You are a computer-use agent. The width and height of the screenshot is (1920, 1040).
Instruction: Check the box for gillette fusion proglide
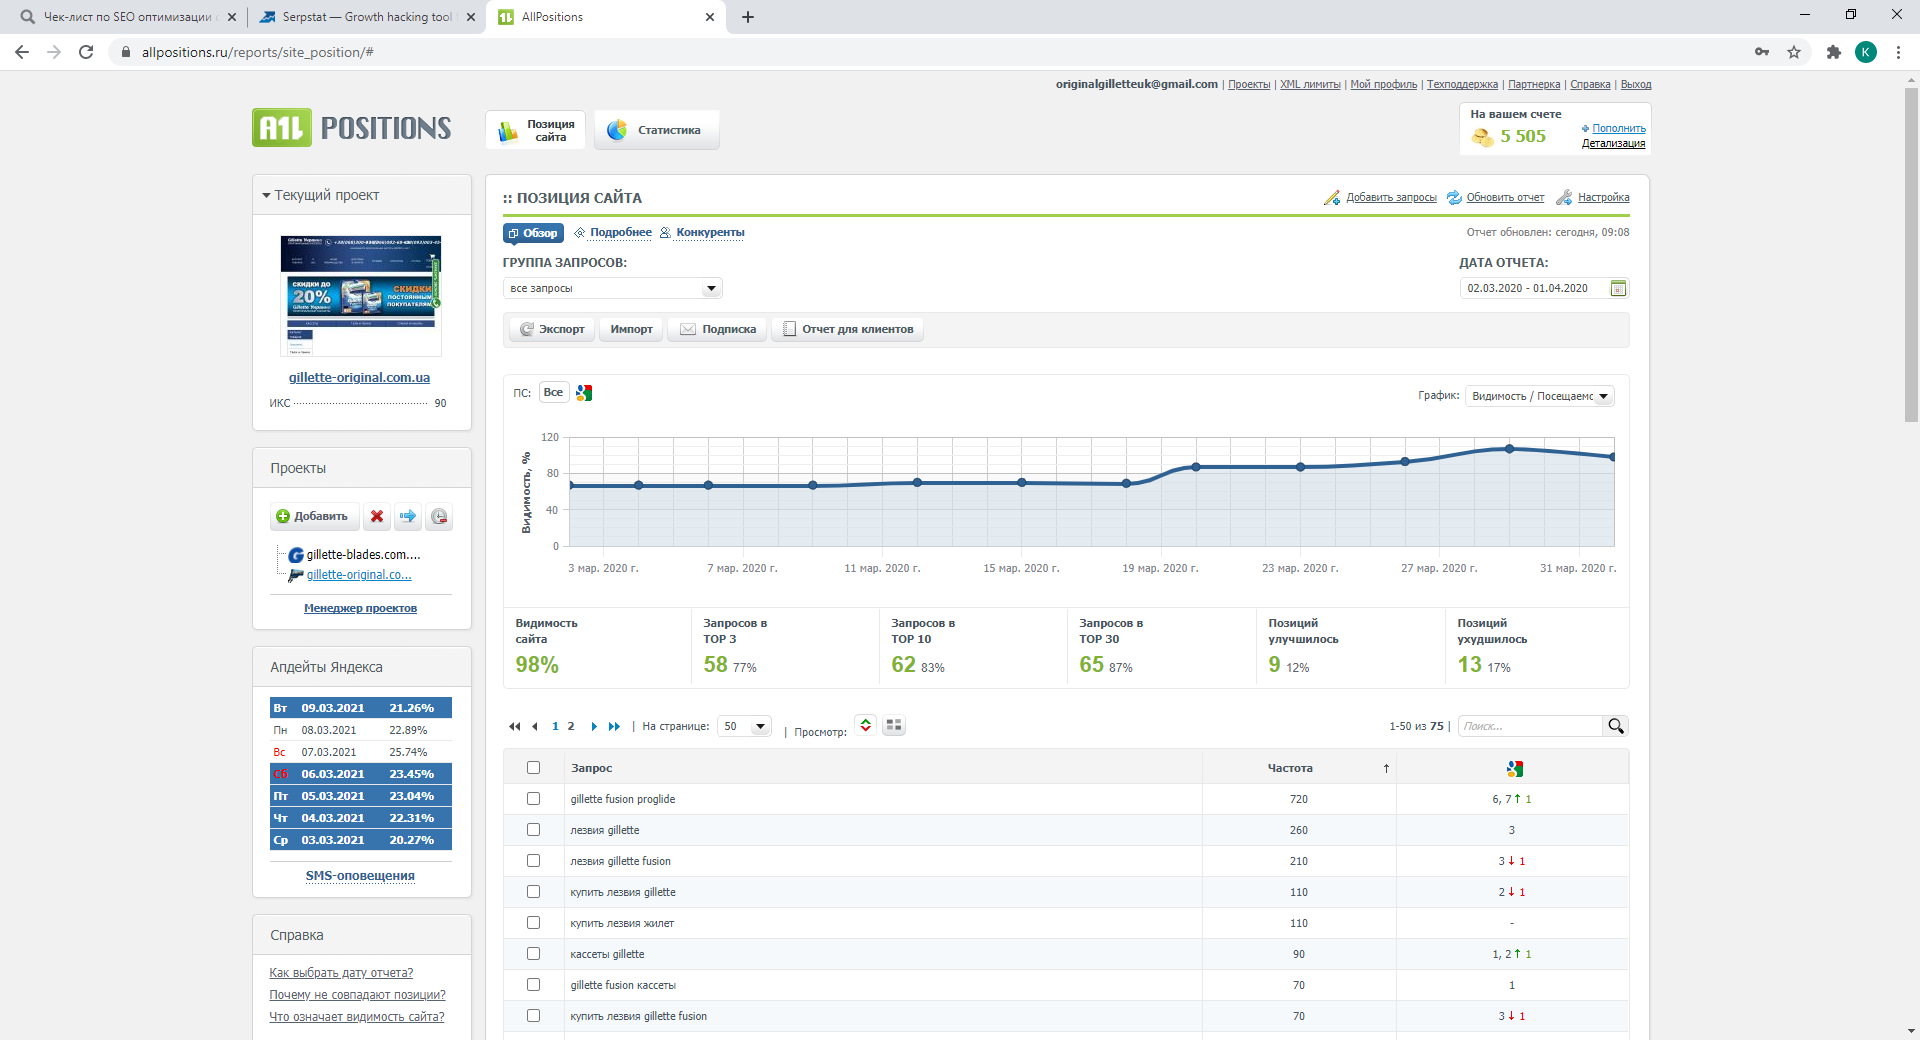(533, 799)
